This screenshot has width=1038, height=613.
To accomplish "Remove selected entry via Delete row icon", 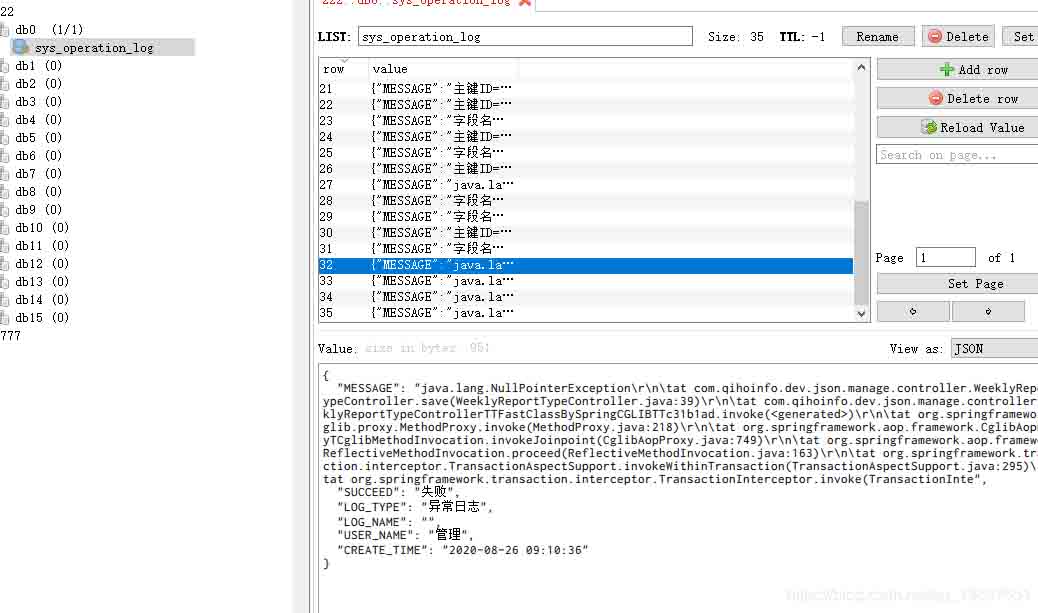I will pyautogui.click(x=935, y=98).
